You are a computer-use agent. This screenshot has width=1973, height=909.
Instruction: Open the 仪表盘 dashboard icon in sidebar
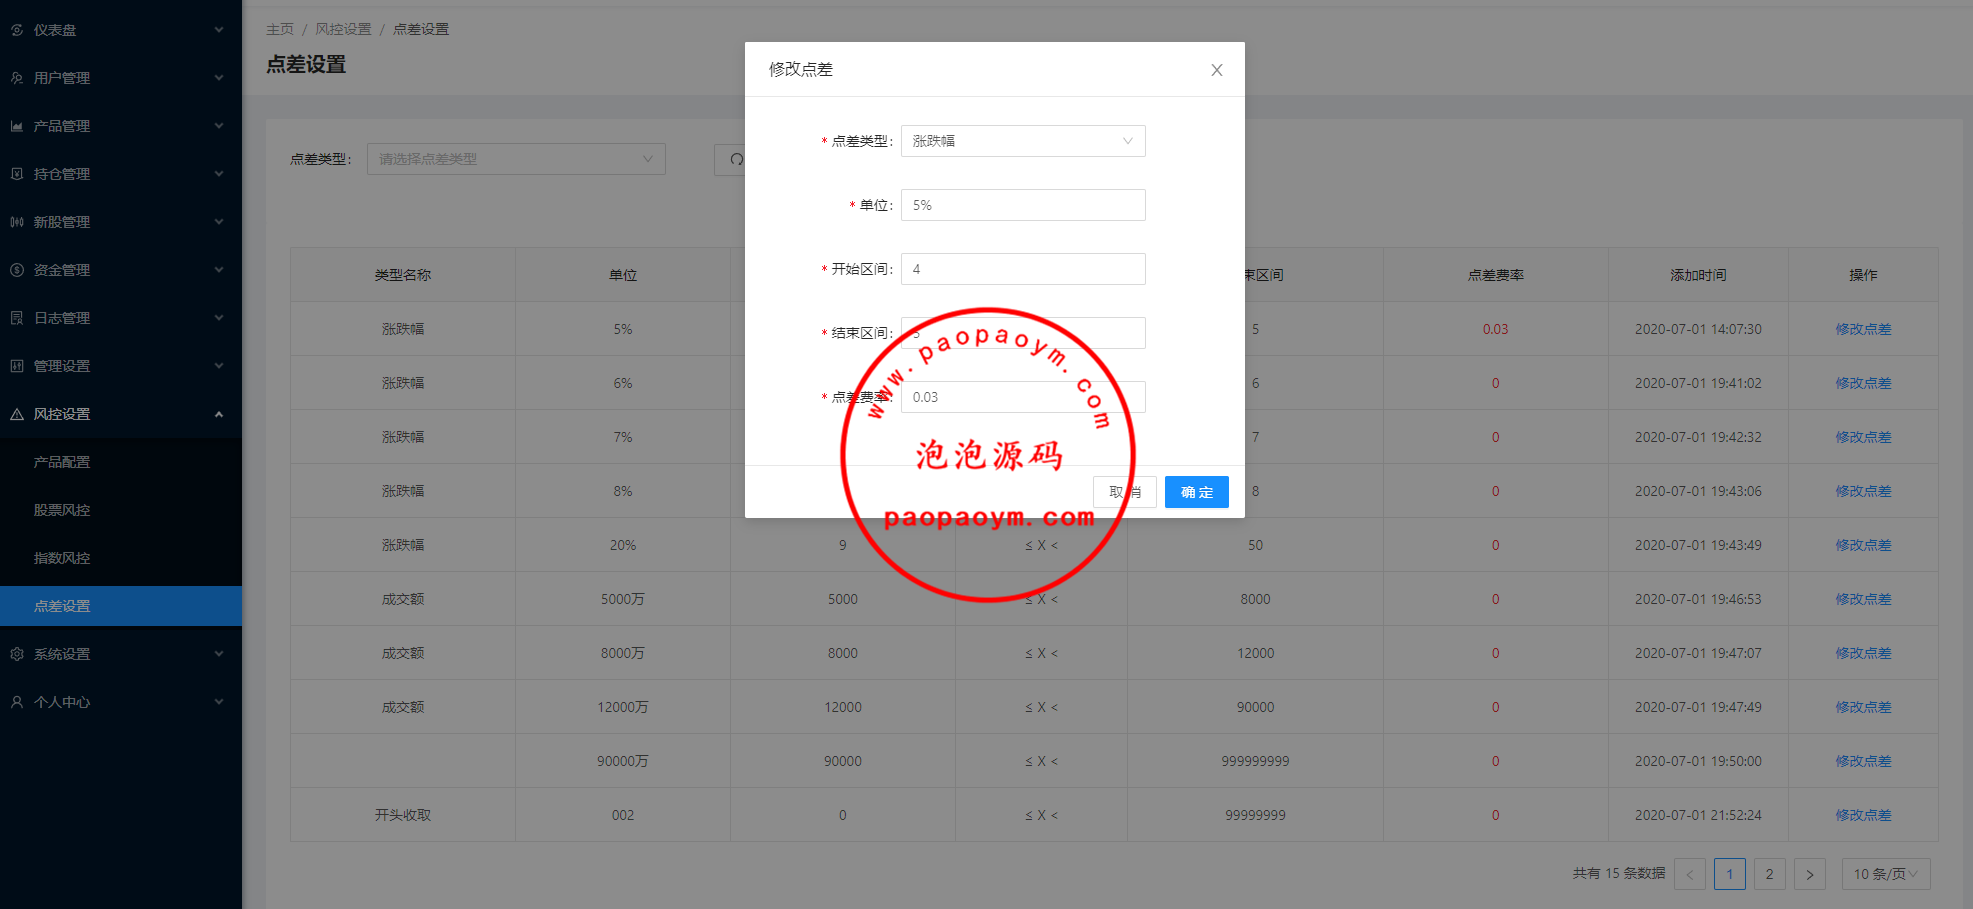(17, 30)
